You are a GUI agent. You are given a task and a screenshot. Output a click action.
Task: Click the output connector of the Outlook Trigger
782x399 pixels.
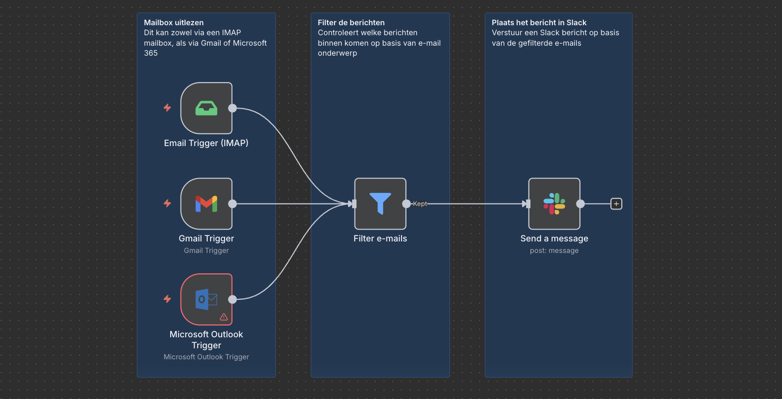(x=232, y=299)
